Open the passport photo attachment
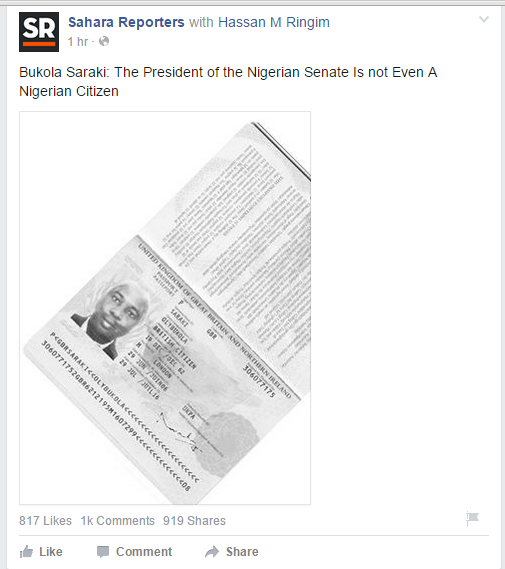The height and width of the screenshot is (569, 505). coord(165,308)
